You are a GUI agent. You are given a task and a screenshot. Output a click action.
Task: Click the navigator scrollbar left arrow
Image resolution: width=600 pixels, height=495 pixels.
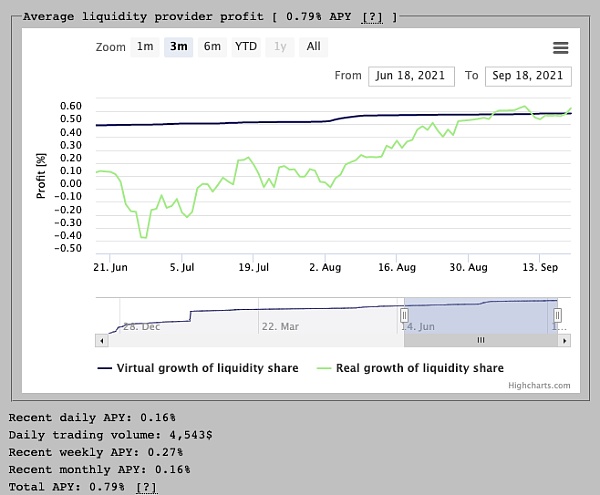101,340
